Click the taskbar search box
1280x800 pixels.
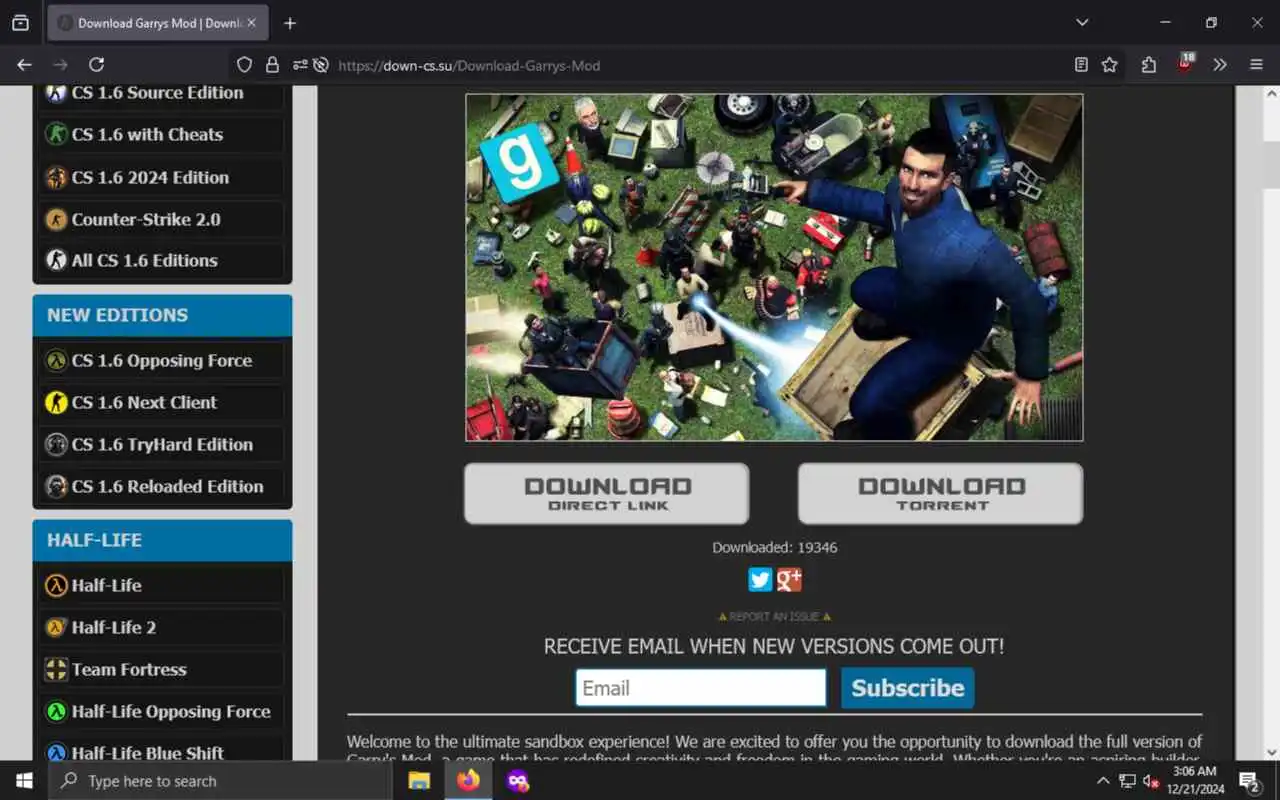220,781
